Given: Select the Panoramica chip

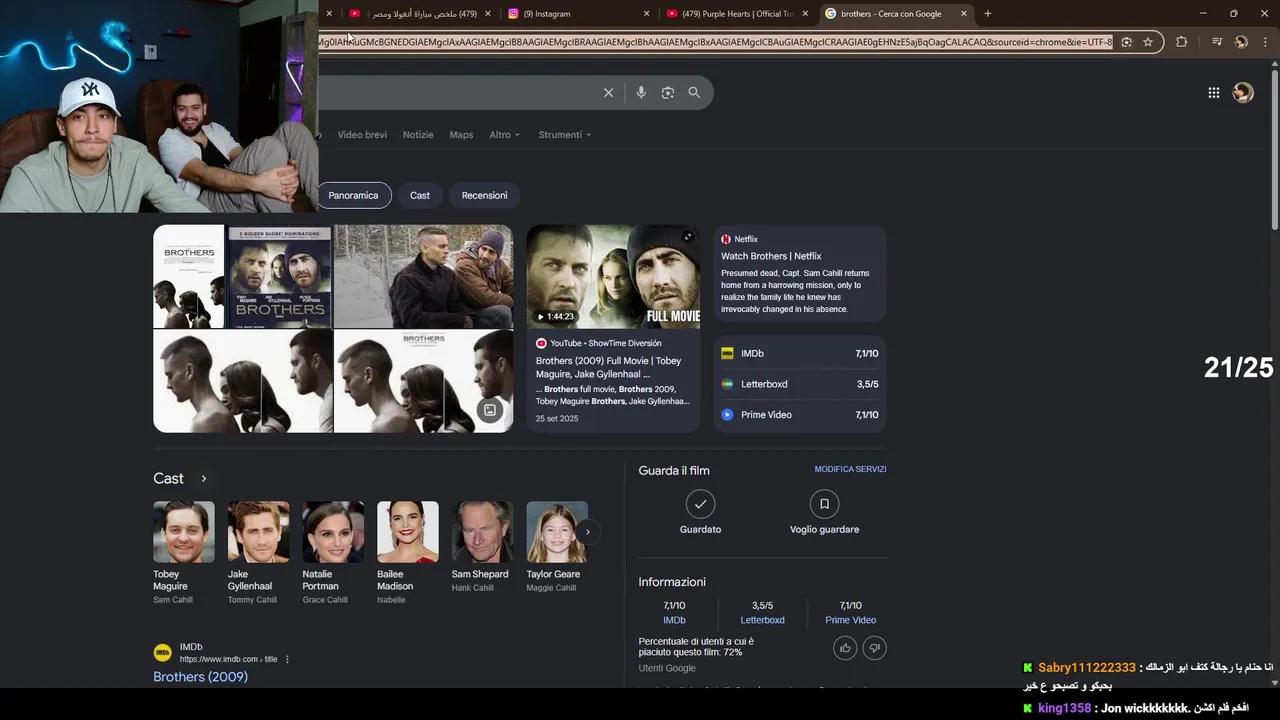Looking at the screenshot, I should (353, 195).
